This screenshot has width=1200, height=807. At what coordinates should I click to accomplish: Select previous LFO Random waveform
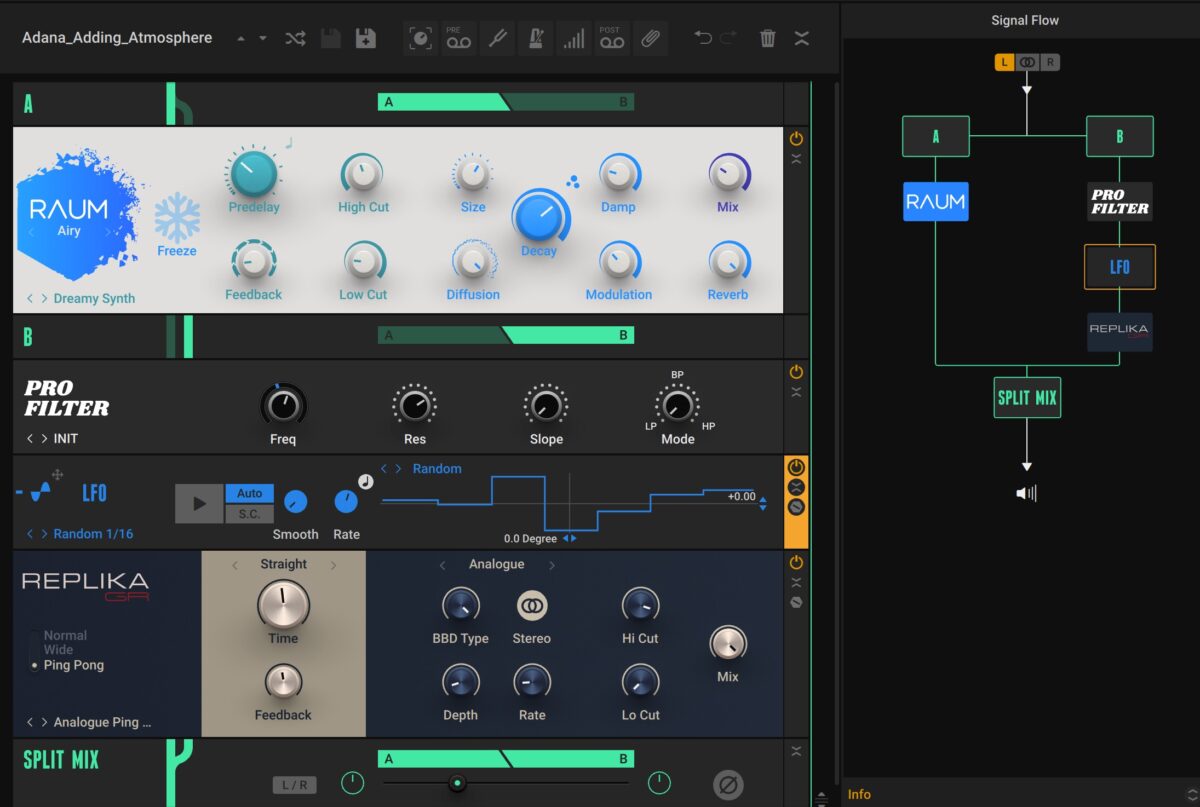384,468
